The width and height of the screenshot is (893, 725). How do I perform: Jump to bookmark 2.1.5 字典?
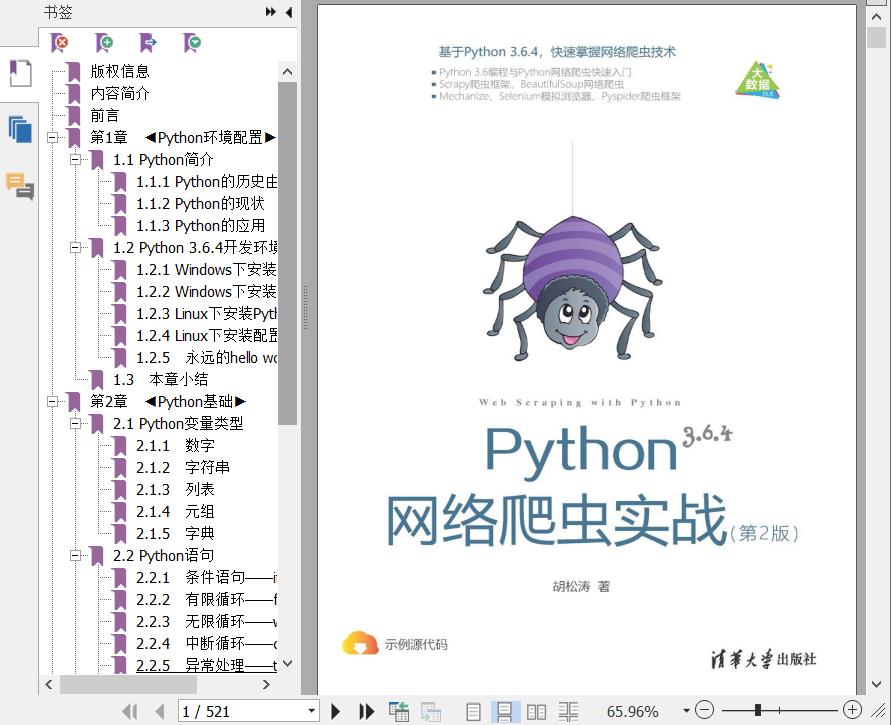click(x=175, y=534)
